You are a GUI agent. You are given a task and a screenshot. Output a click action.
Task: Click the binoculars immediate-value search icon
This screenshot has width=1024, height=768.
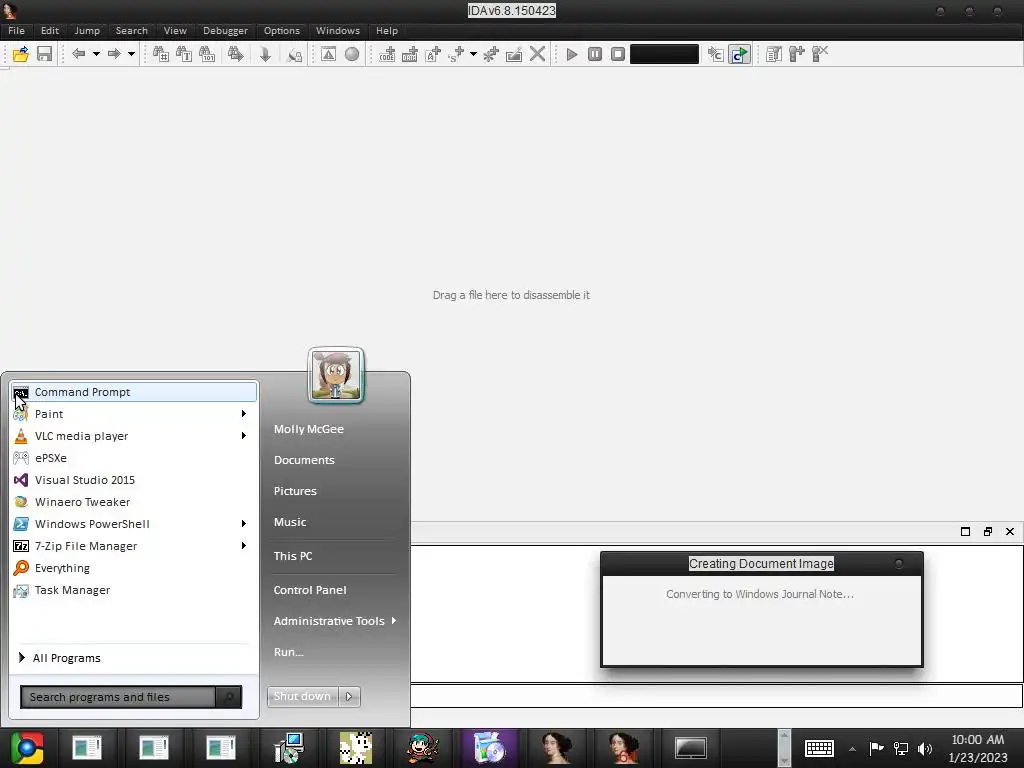tap(161, 54)
